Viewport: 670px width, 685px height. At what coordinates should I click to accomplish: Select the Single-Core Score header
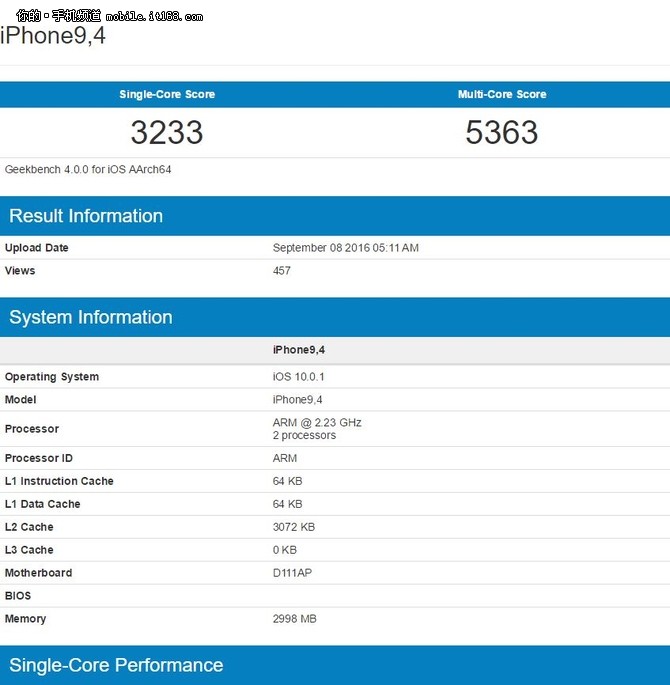click(x=167, y=94)
